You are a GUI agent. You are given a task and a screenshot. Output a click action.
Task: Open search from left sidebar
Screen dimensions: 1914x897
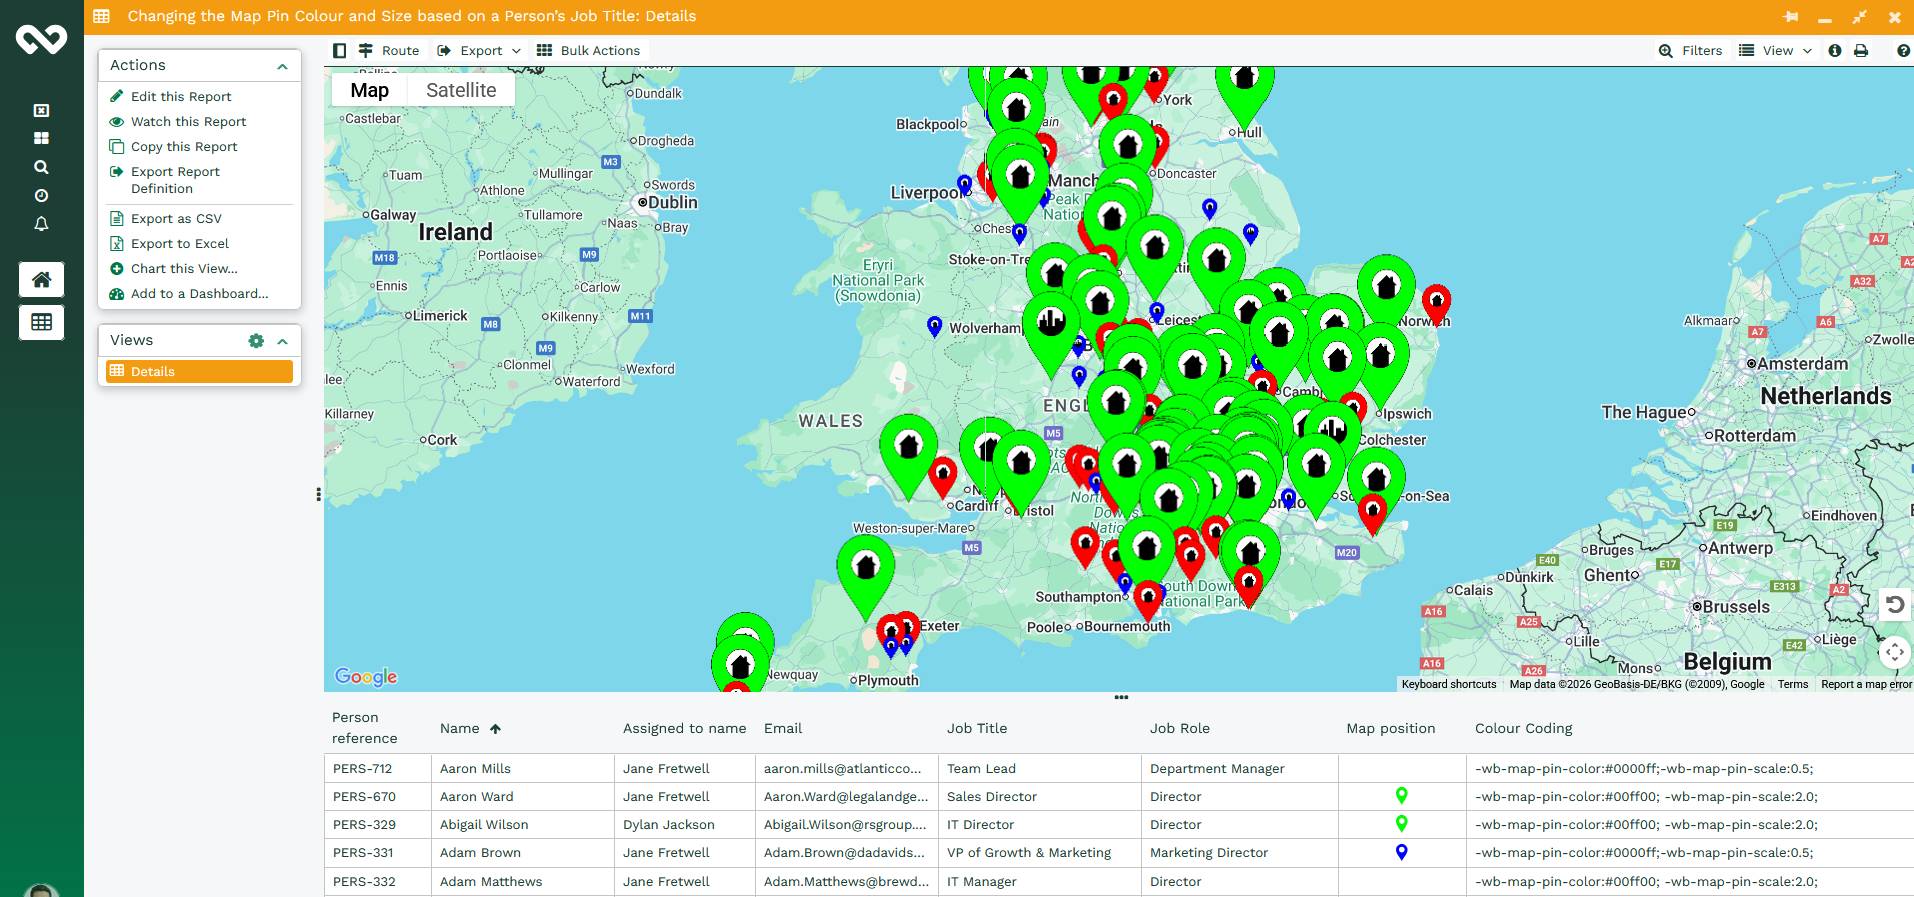tap(41, 167)
